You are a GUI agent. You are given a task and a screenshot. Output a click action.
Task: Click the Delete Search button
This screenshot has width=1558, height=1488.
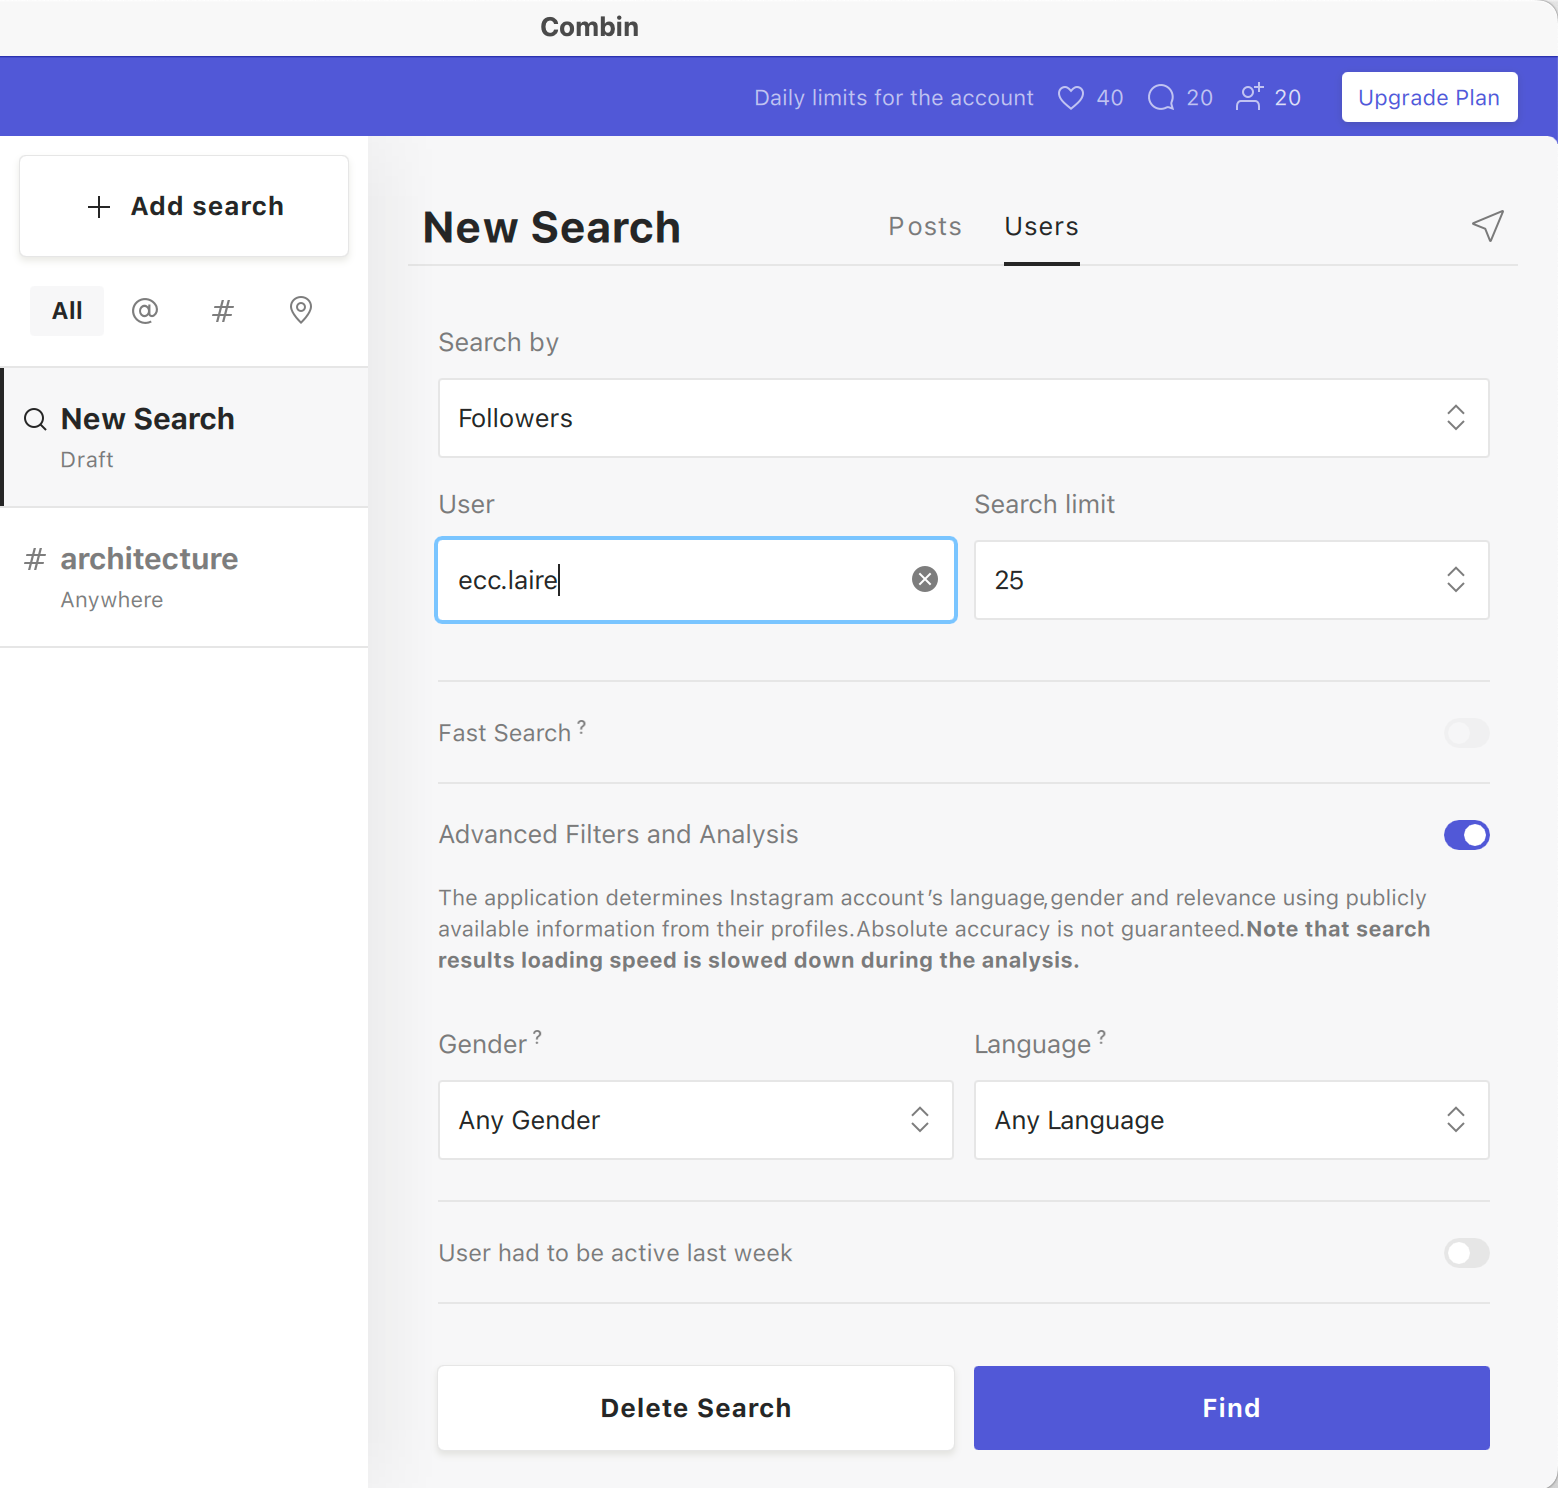point(695,1408)
